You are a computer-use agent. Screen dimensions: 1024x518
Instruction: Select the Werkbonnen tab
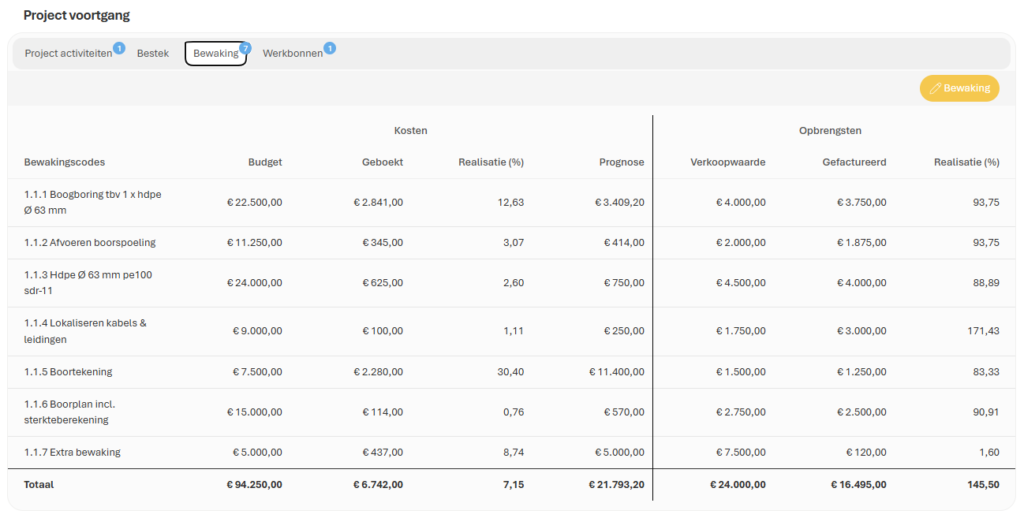[x=293, y=54]
